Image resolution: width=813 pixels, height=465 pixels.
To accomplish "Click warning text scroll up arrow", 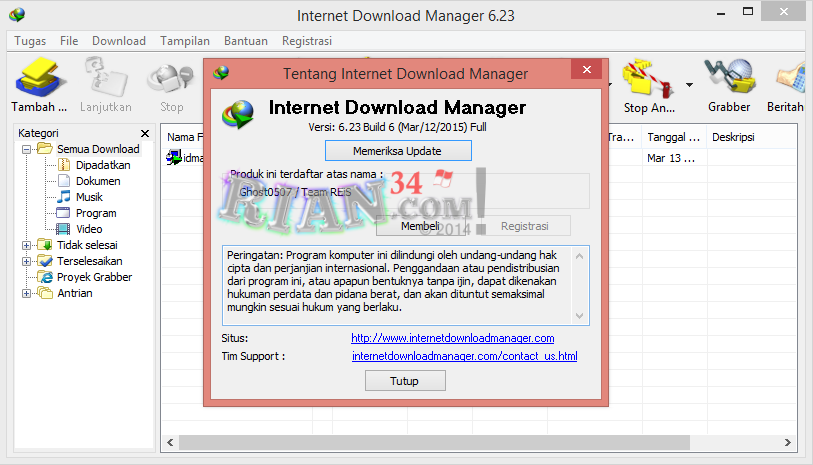I will click(580, 256).
